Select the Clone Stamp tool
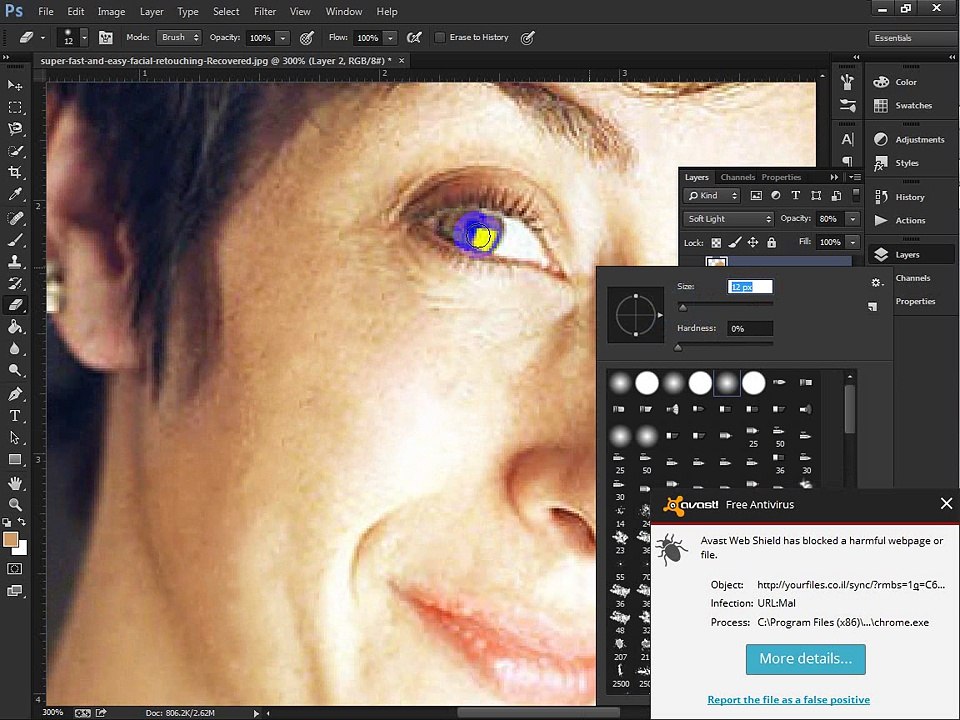960x720 pixels. 15,261
